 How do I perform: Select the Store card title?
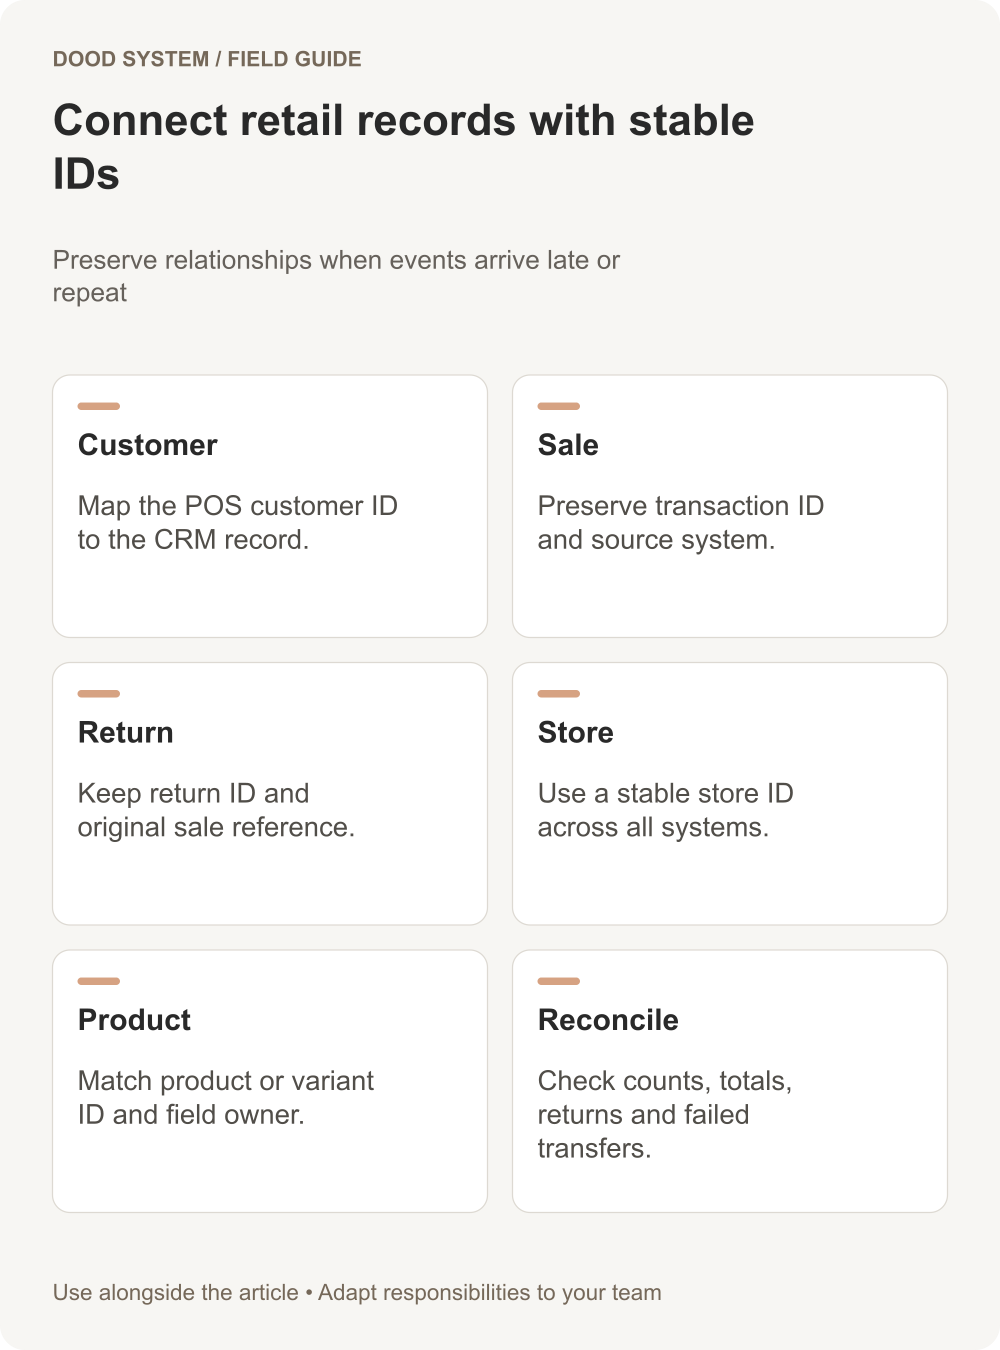(576, 732)
